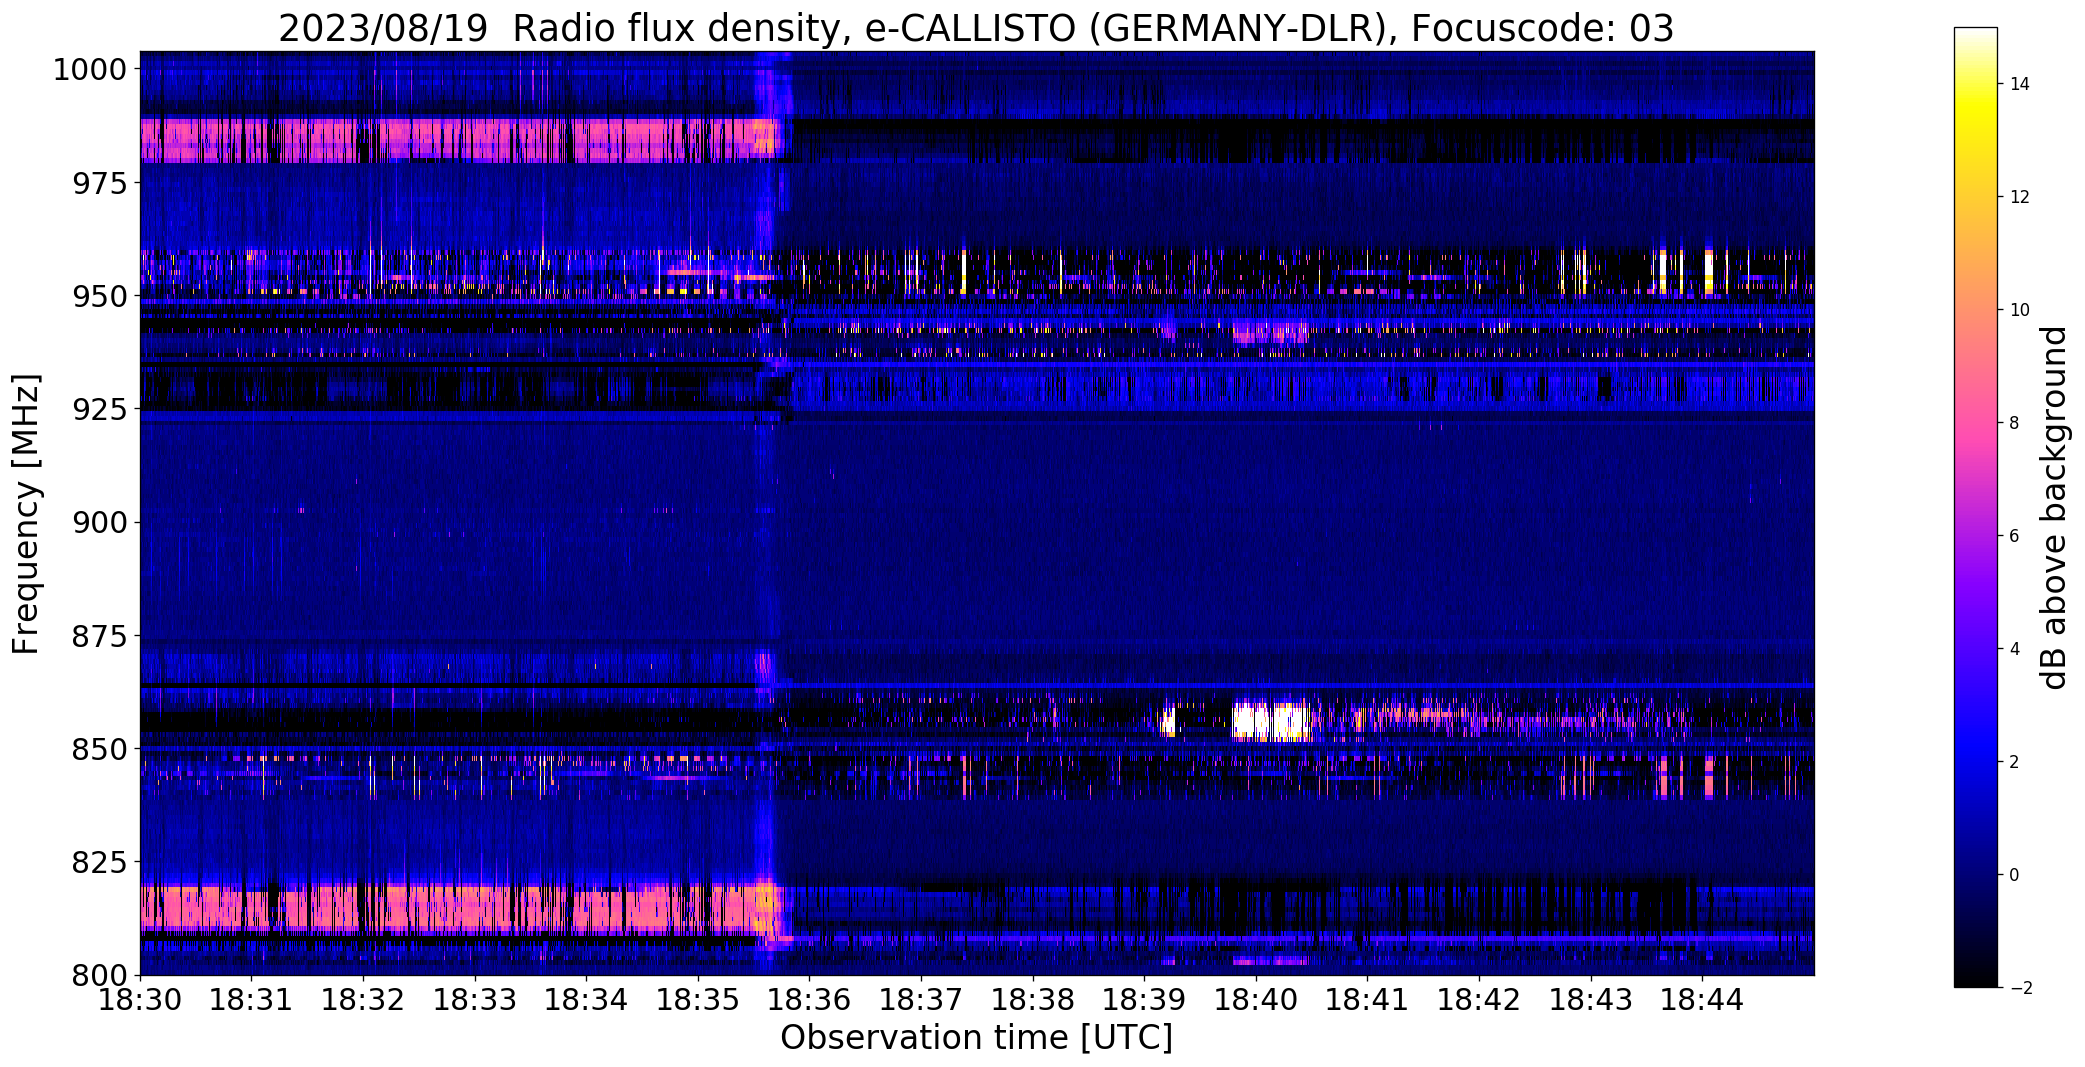The width and height of the screenshot is (2085, 1067).
Task: Click the 18:35 time tick label
Action: 698,1000
